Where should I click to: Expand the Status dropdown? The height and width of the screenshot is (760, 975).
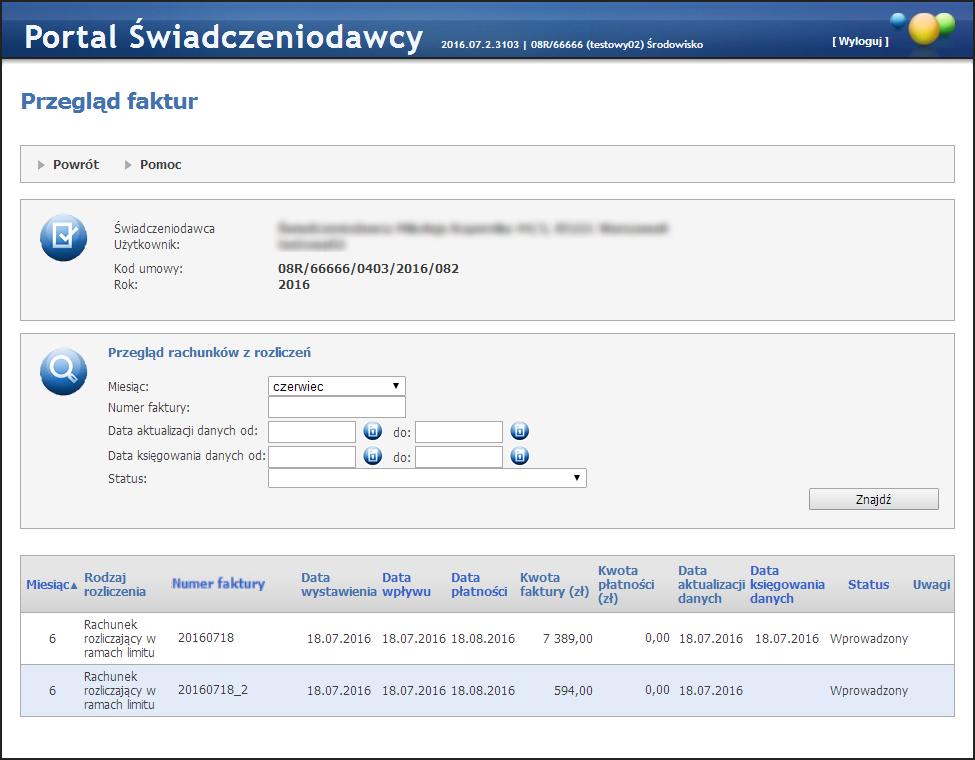click(x=427, y=478)
